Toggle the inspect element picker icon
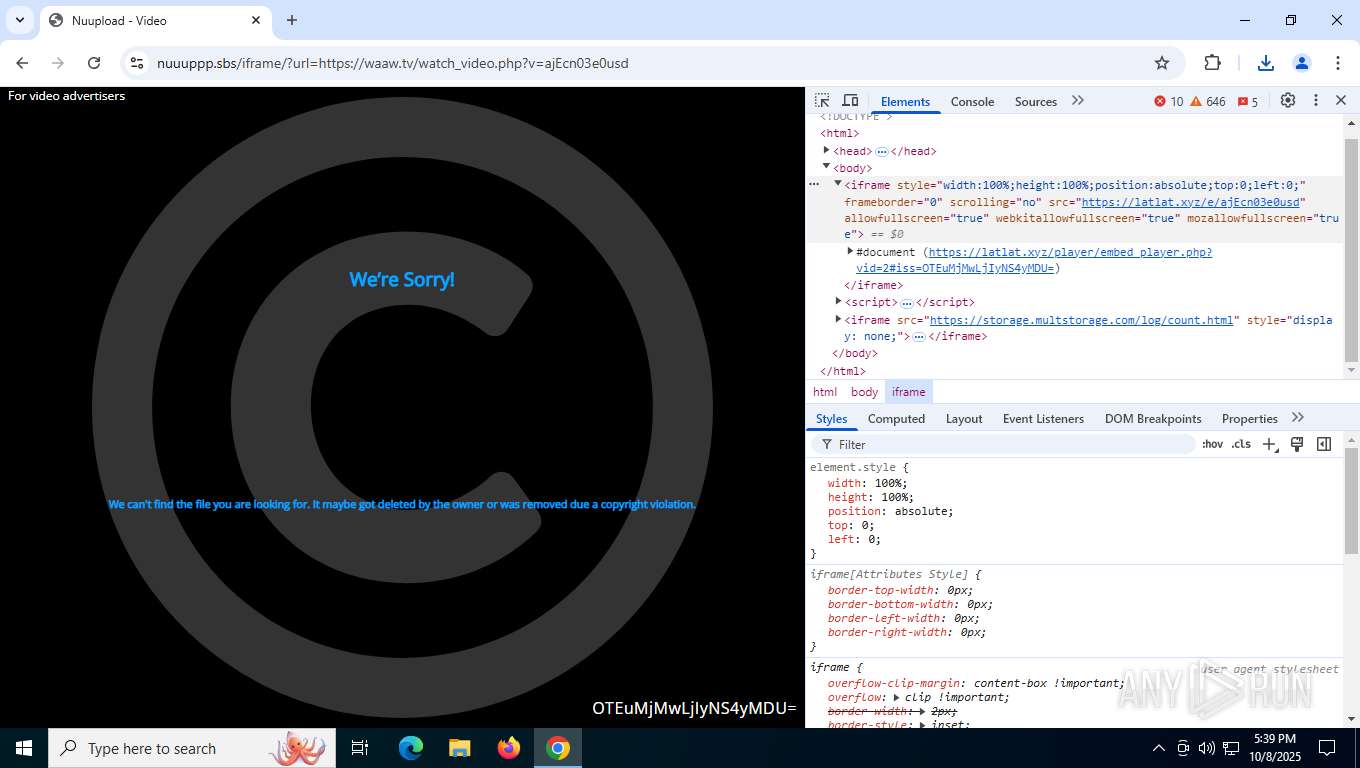Image resolution: width=1360 pixels, height=768 pixels. 822,101
